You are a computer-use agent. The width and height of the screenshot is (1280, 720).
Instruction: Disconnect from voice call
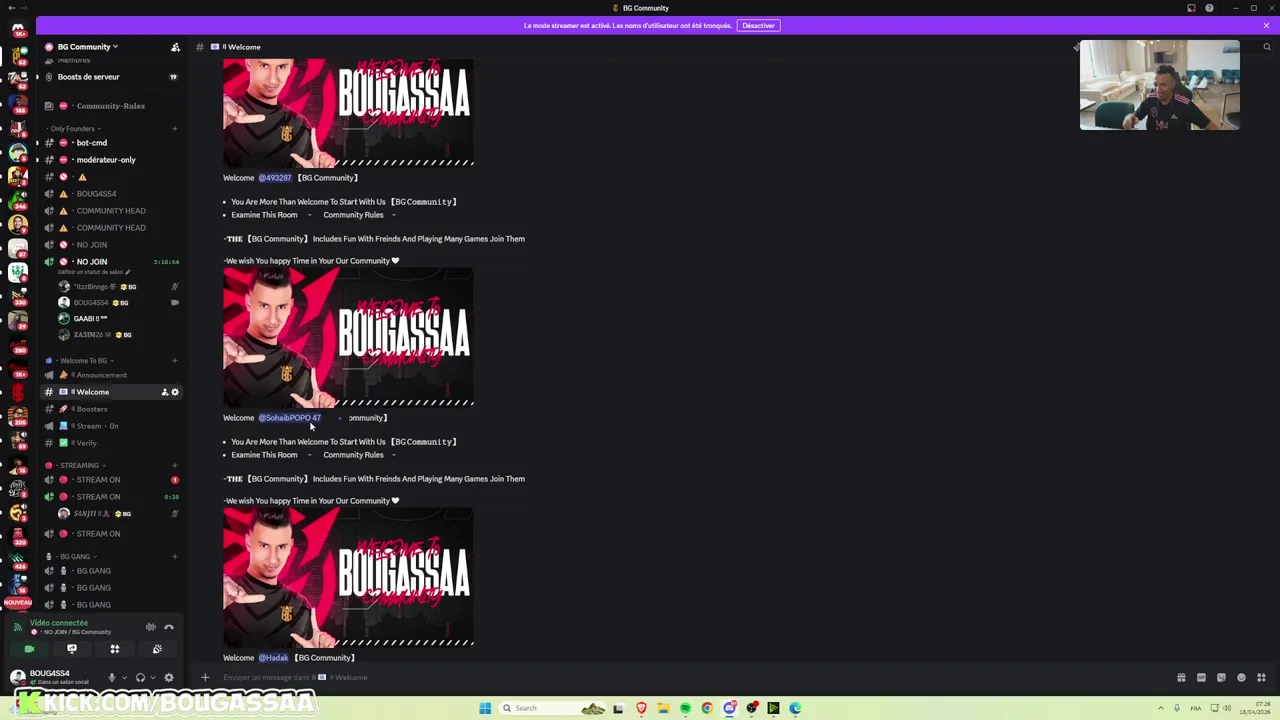point(169,627)
